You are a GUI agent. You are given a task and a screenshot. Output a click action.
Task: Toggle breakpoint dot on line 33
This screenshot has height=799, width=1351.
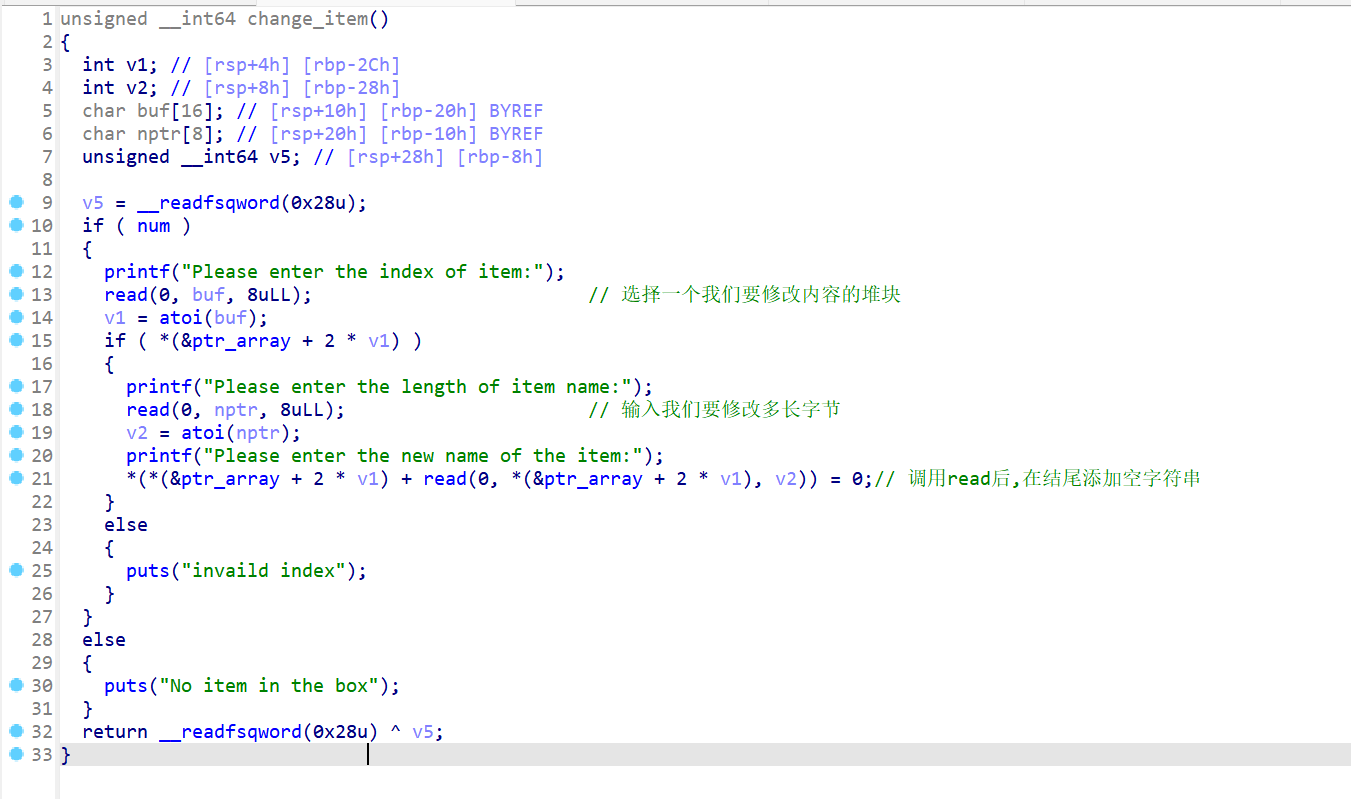15,754
